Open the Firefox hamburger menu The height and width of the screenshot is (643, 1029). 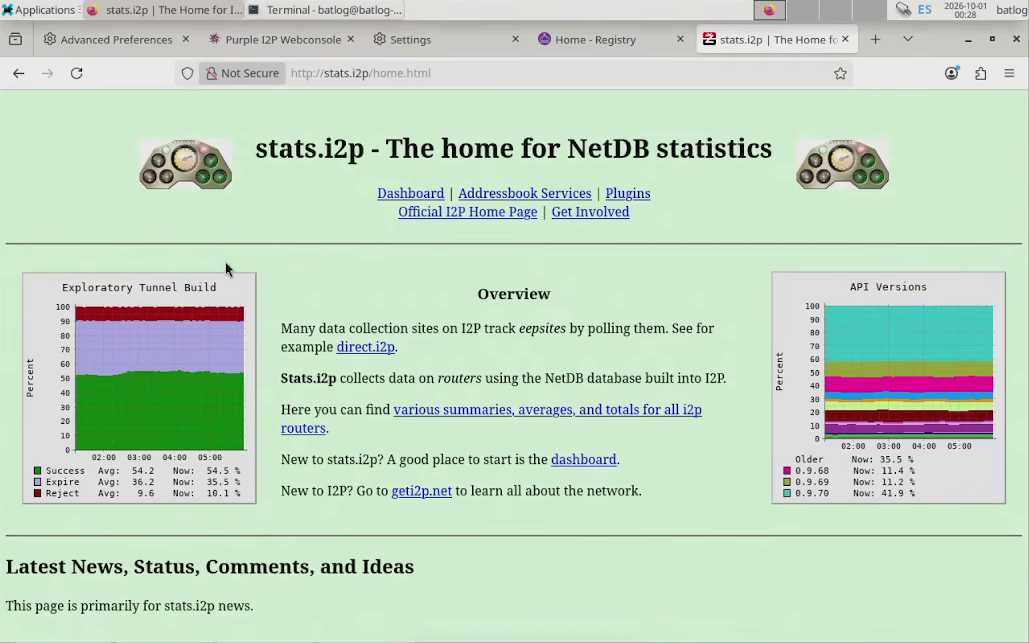coord(1009,73)
